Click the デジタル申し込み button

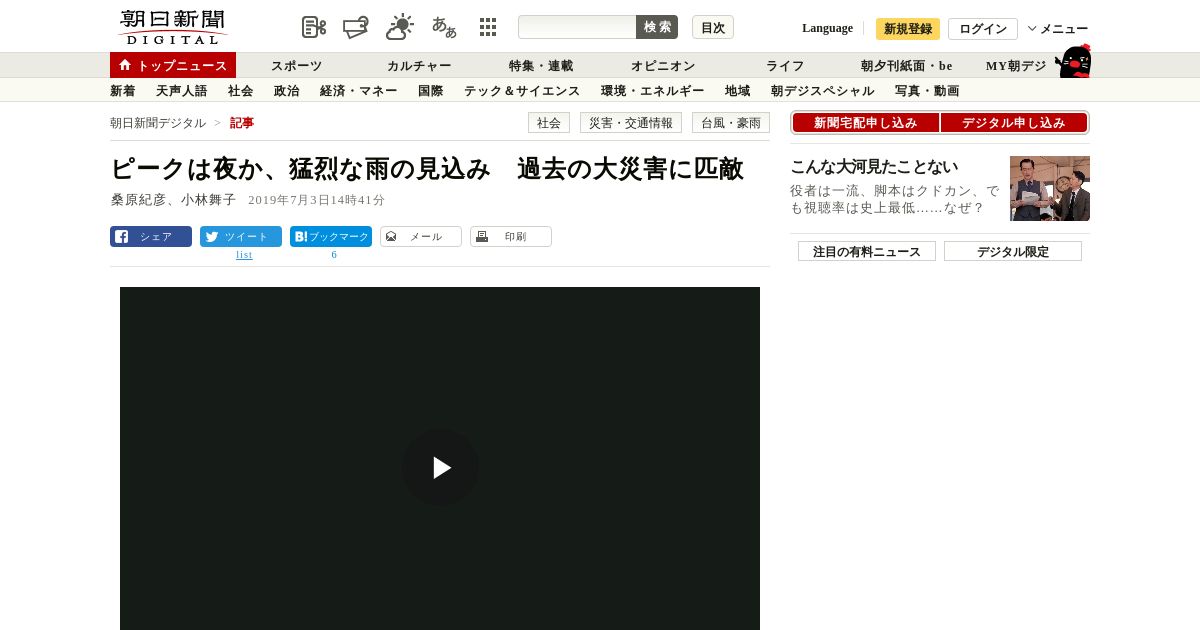1014,123
